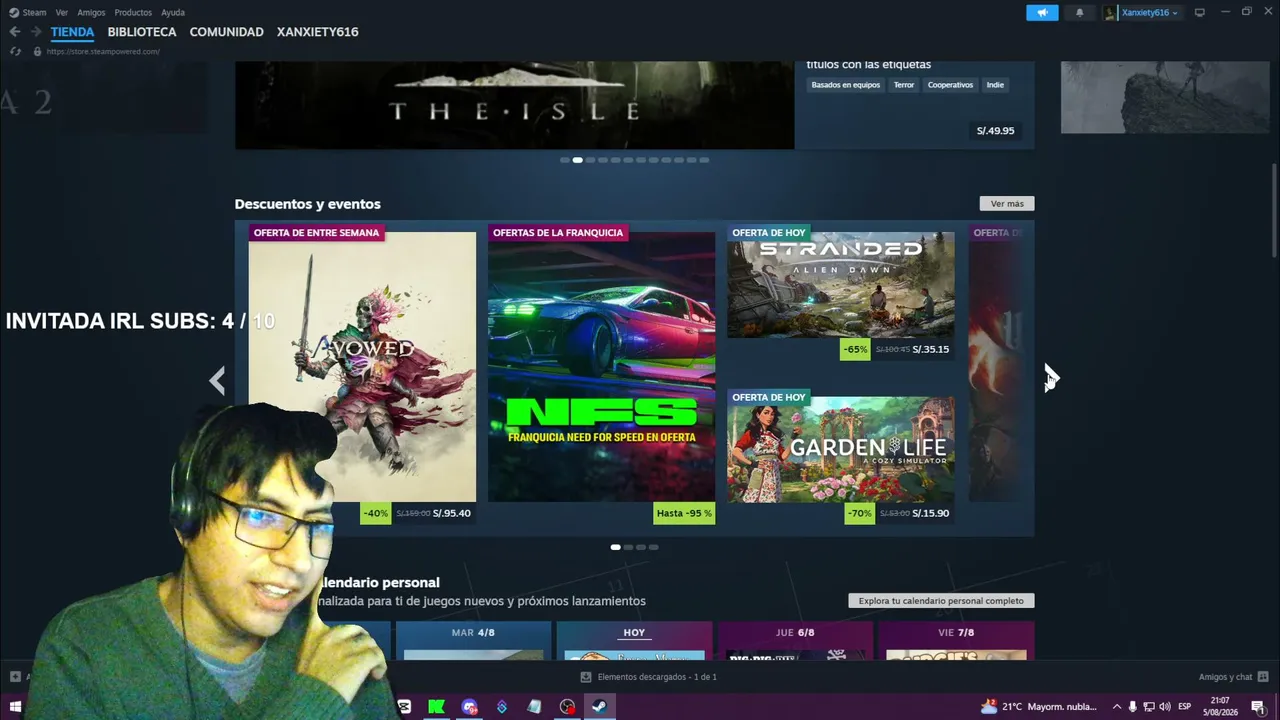Open the Ver menu
This screenshot has width=1280, height=720.
[x=62, y=12]
